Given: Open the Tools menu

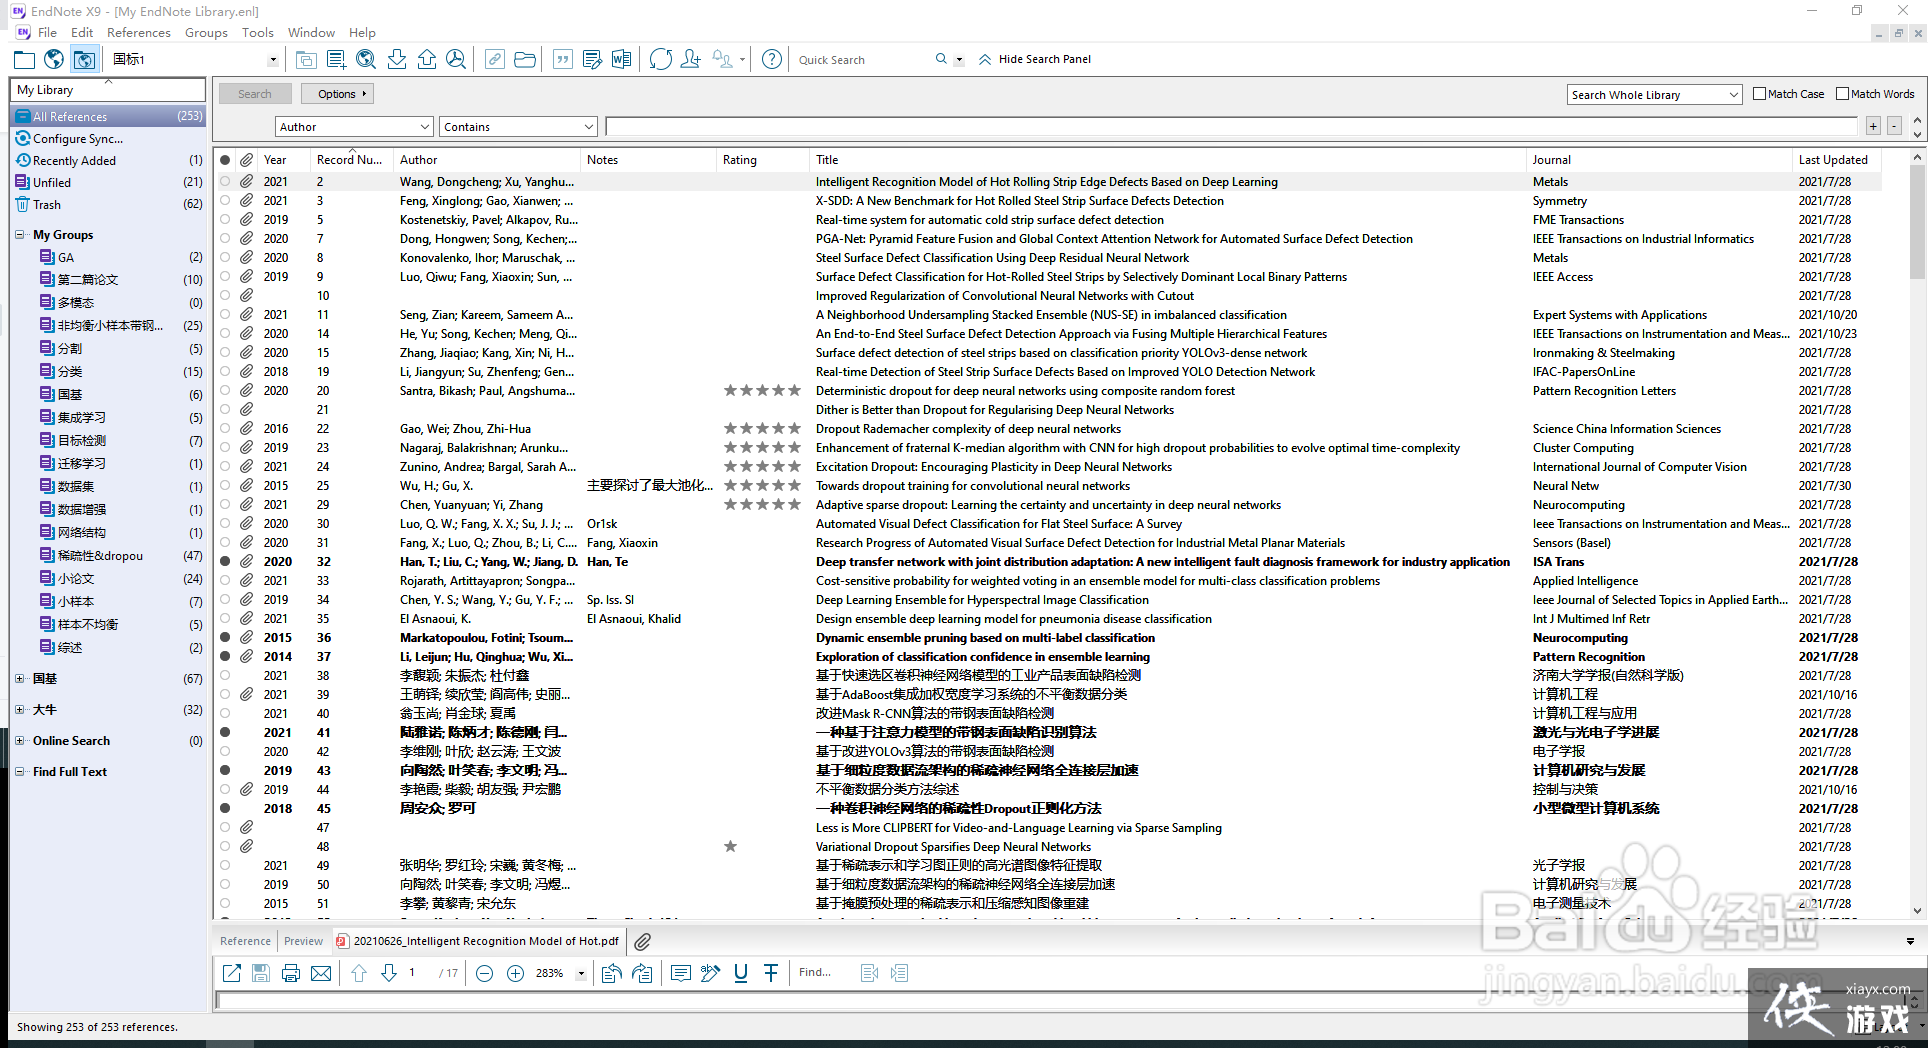Looking at the screenshot, I should (x=257, y=33).
